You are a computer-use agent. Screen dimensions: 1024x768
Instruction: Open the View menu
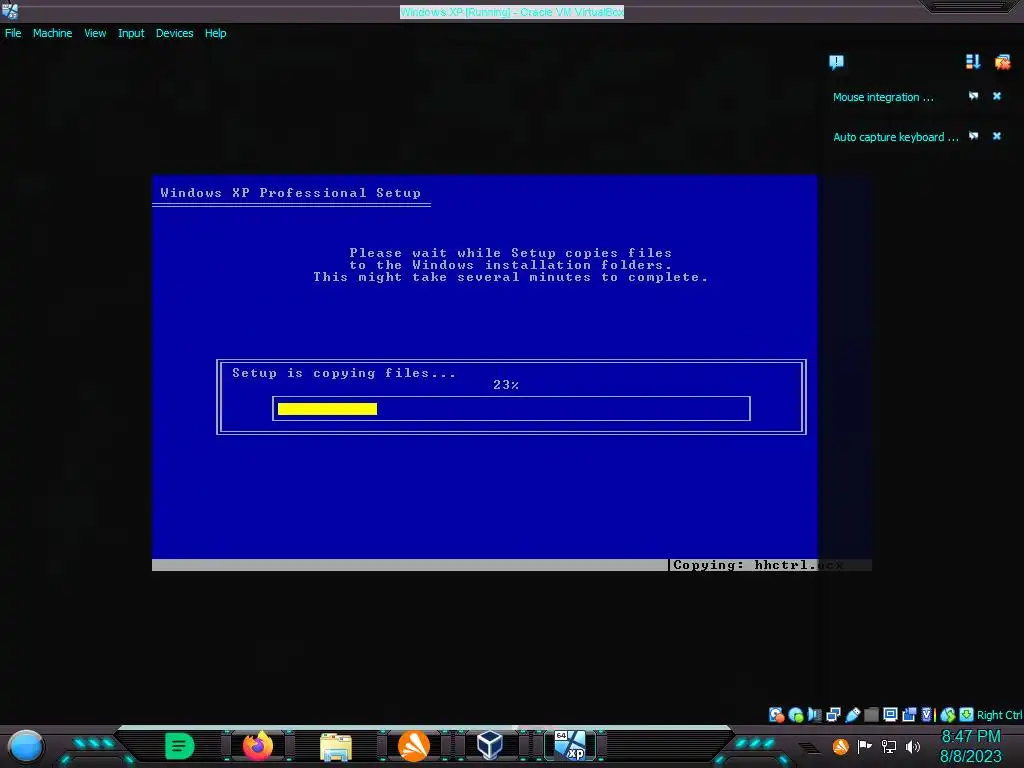coord(95,33)
